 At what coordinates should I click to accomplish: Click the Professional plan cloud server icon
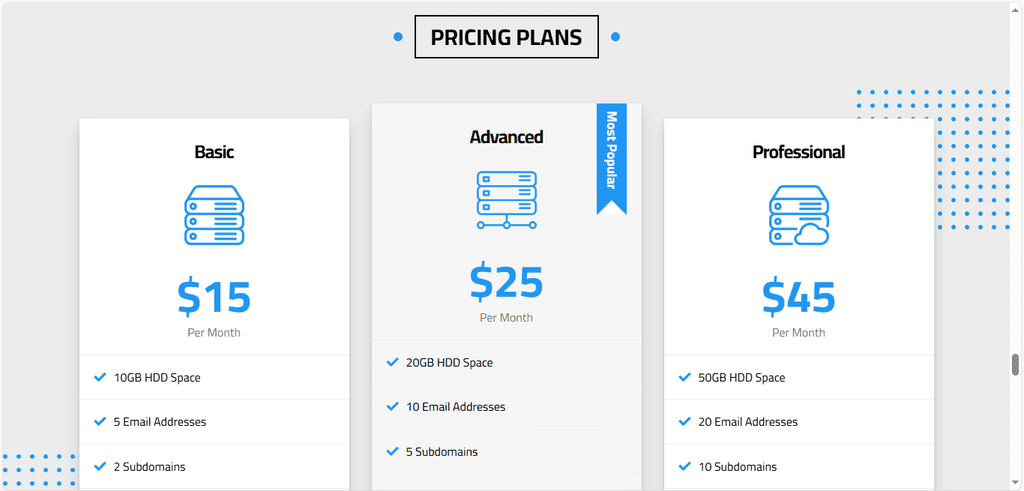point(798,215)
